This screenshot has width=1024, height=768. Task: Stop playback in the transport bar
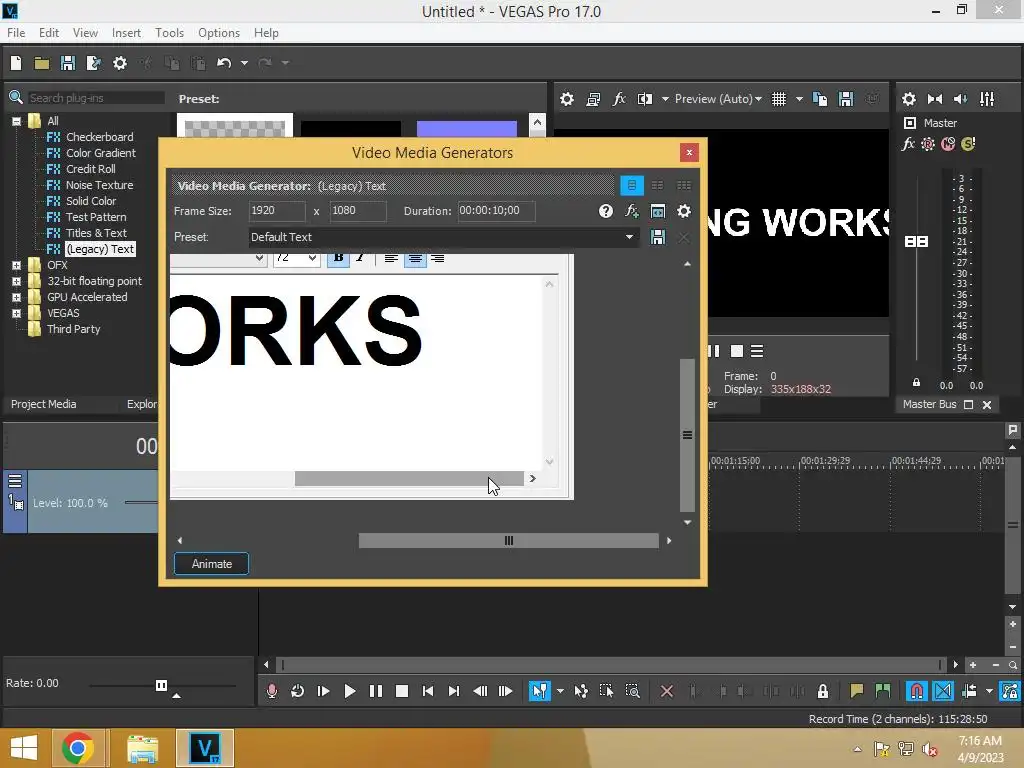point(402,691)
